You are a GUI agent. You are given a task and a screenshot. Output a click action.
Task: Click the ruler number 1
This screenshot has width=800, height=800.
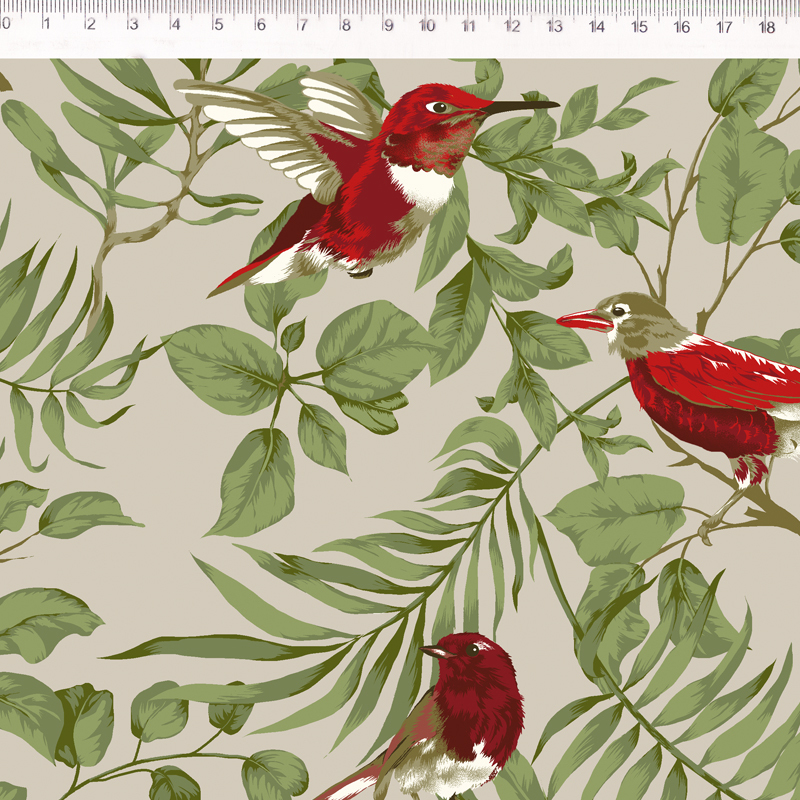(46, 23)
